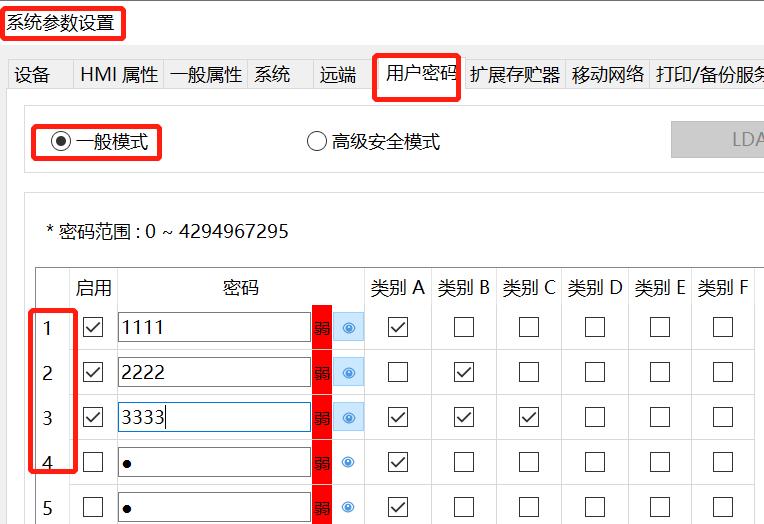The width and height of the screenshot is (764, 524).
Task: Click weak-strength 弱 indicator in row 3
Action: [x=322, y=418]
